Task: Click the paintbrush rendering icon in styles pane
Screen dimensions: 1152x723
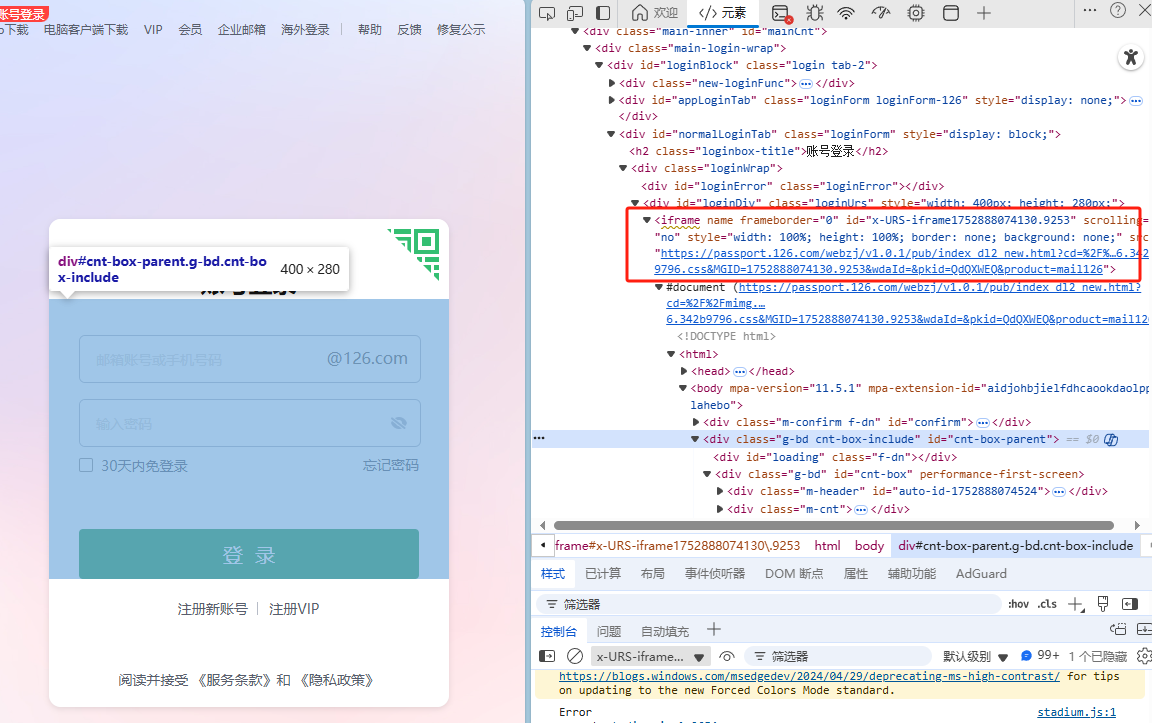Action: (1103, 604)
